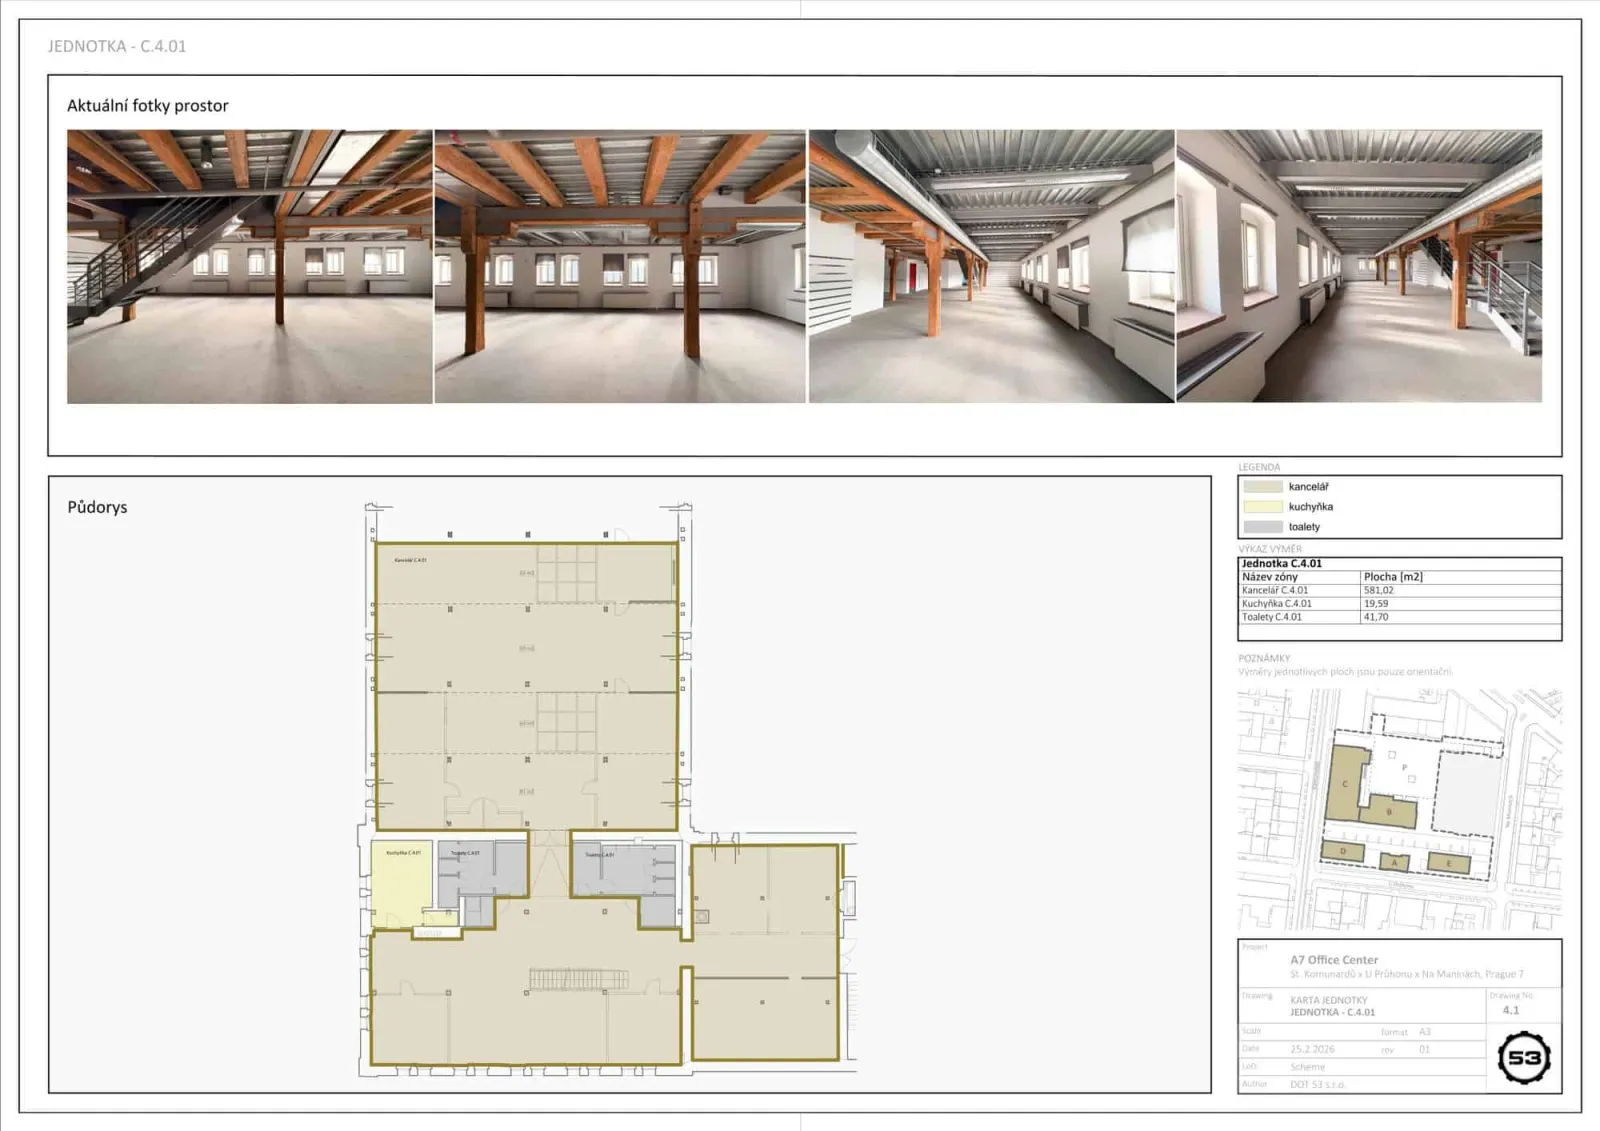Screen dimensions: 1600x1131
Task: Open third photo of the long corridor with ducting
Action: coord(991,266)
